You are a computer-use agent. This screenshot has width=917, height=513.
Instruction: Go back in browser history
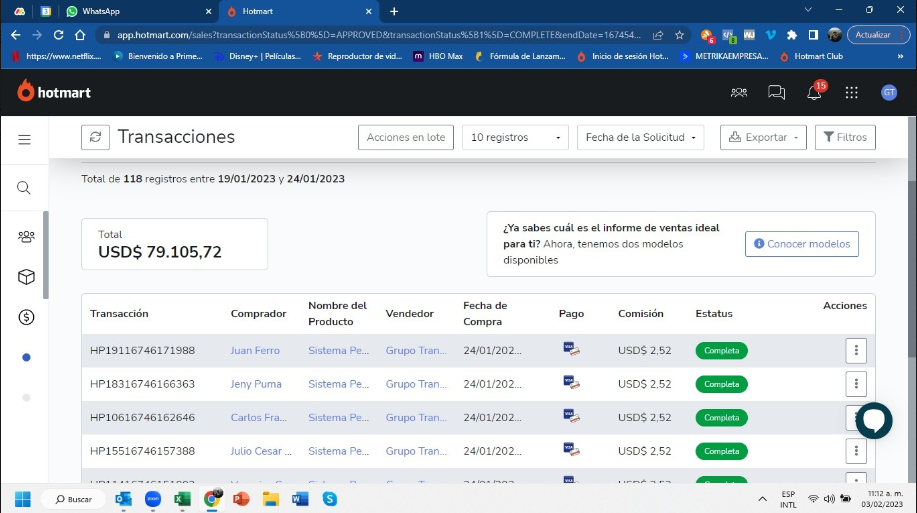pyautogui.click(x=16, y=35)
